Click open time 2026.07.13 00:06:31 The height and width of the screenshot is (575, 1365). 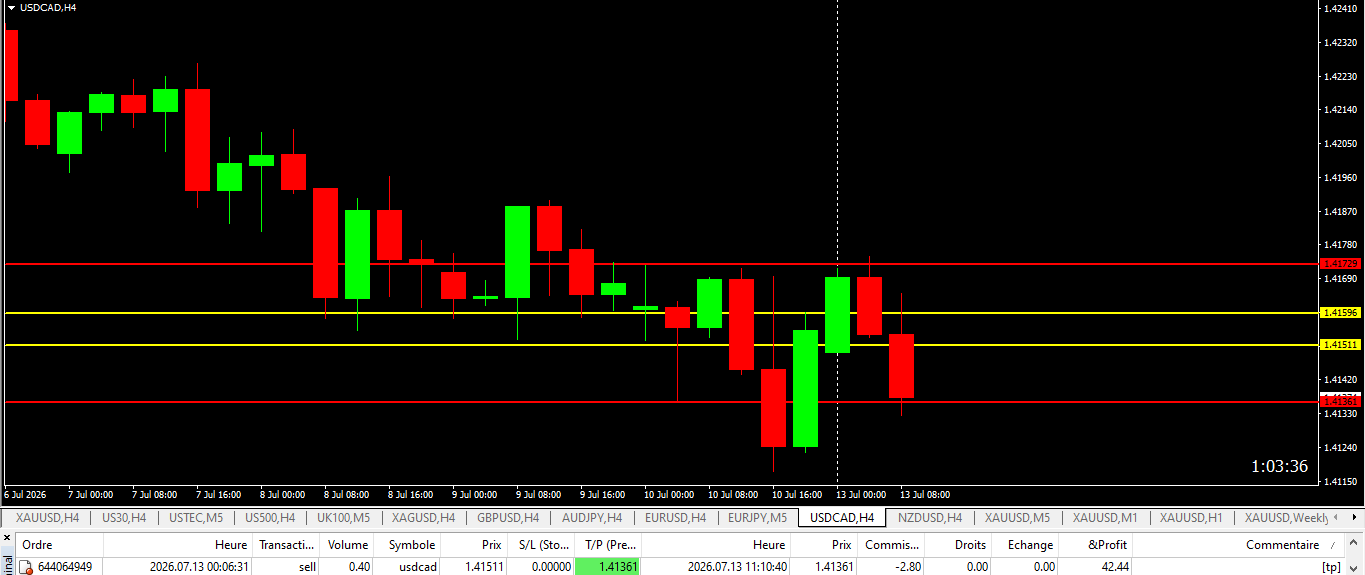pyautogui.click(x=199, y=567)
